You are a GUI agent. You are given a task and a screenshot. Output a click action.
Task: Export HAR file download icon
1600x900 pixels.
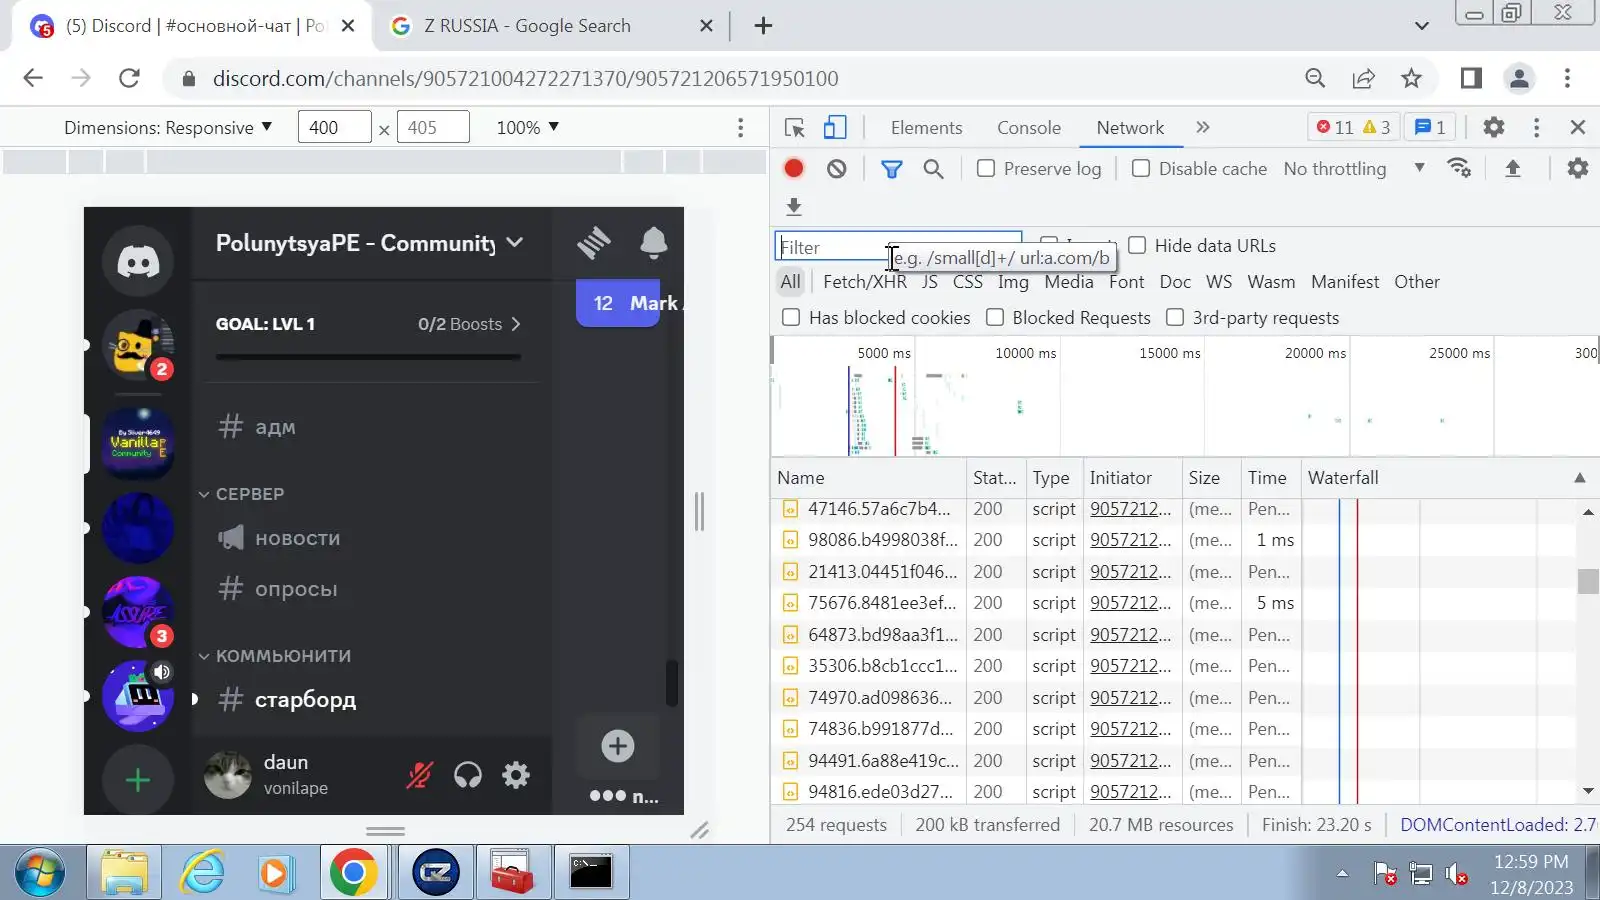tap(794, 207)
